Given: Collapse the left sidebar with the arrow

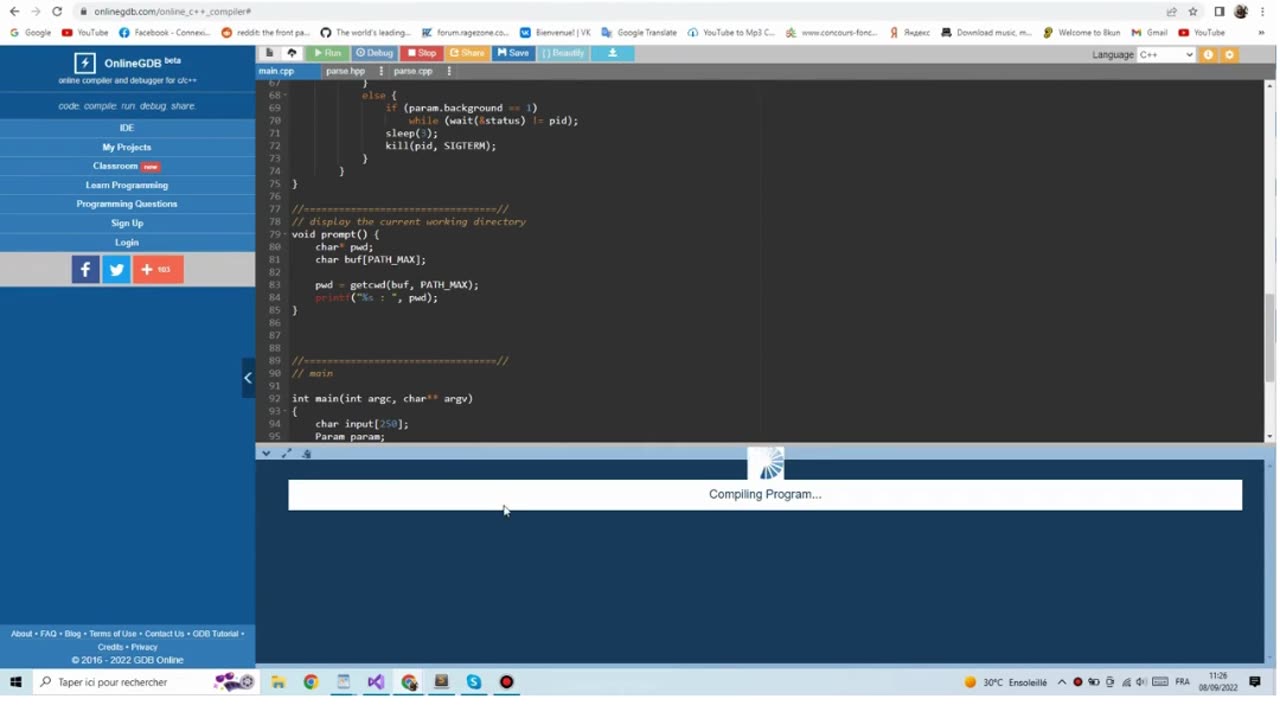Looking at the screenshot, I should coord(248,378).
